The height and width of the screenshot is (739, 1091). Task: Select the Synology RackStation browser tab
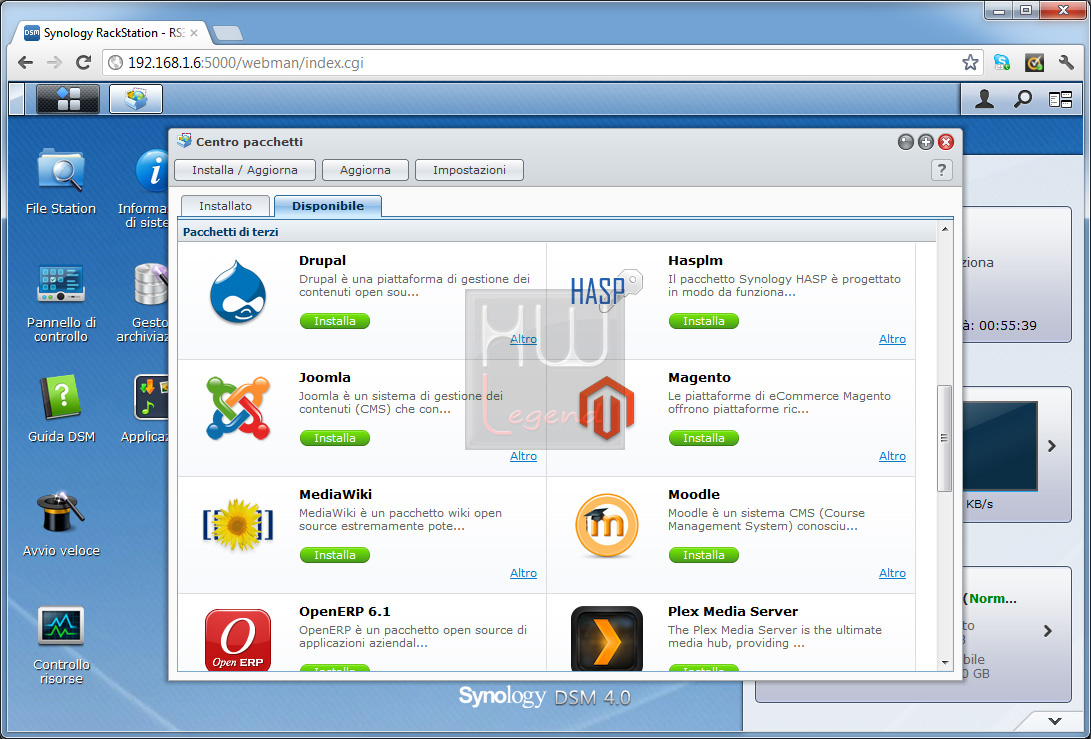(x=111, y=33)
